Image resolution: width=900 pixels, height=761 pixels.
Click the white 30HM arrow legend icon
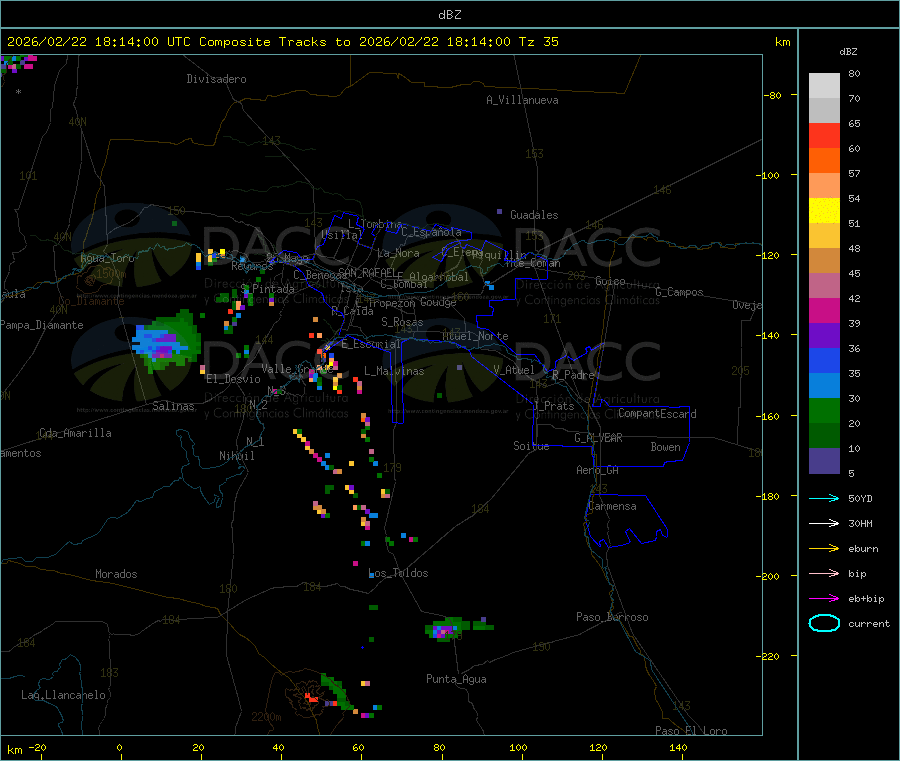point(824,523)
